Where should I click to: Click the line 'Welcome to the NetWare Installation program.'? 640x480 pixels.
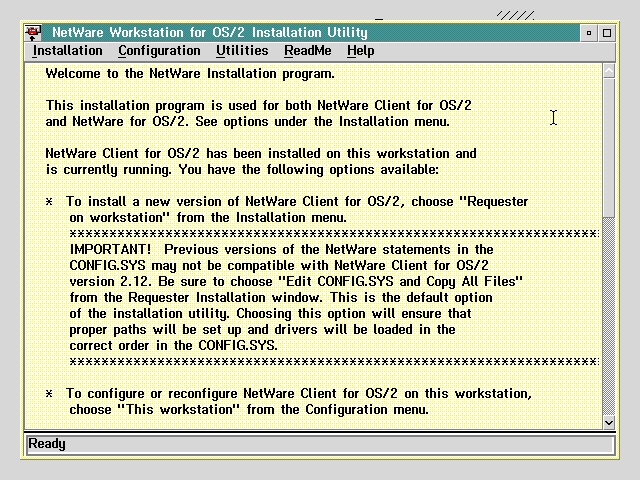190,74
